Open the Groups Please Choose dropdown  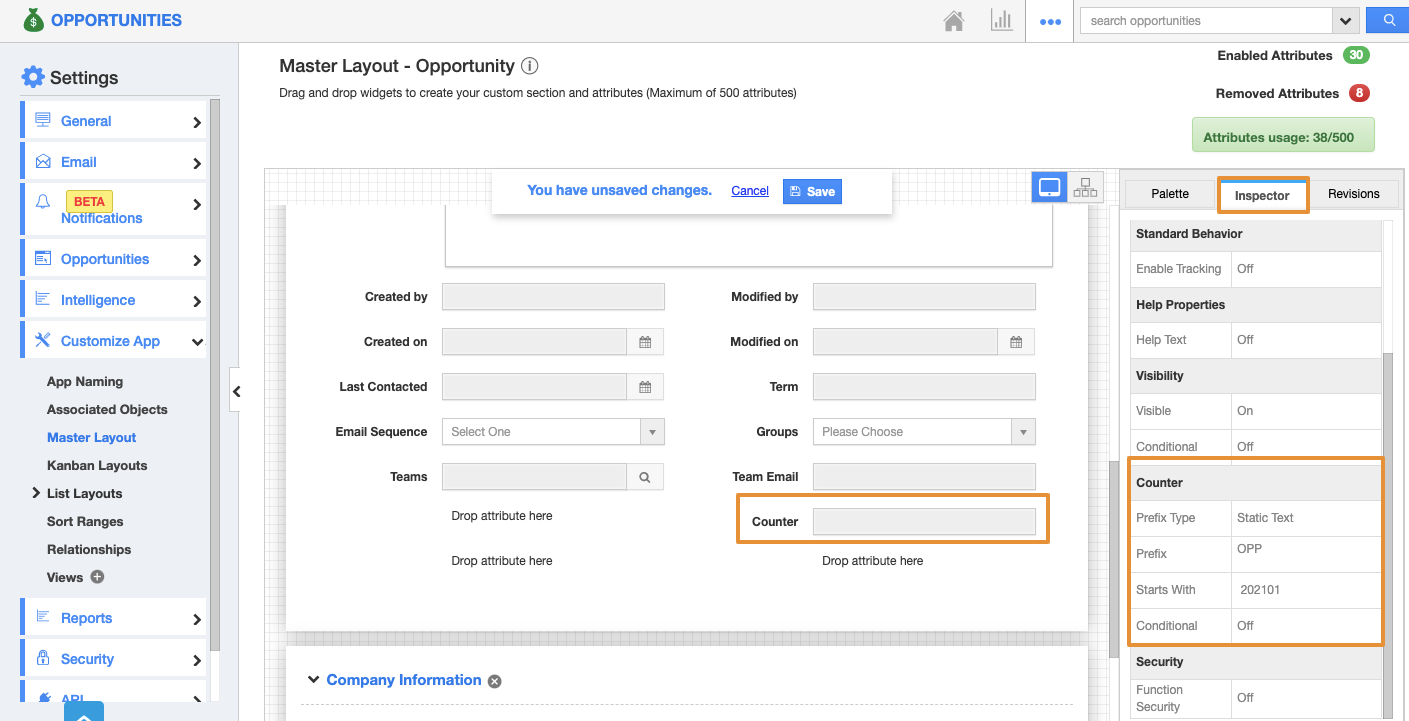click(923, 432)
